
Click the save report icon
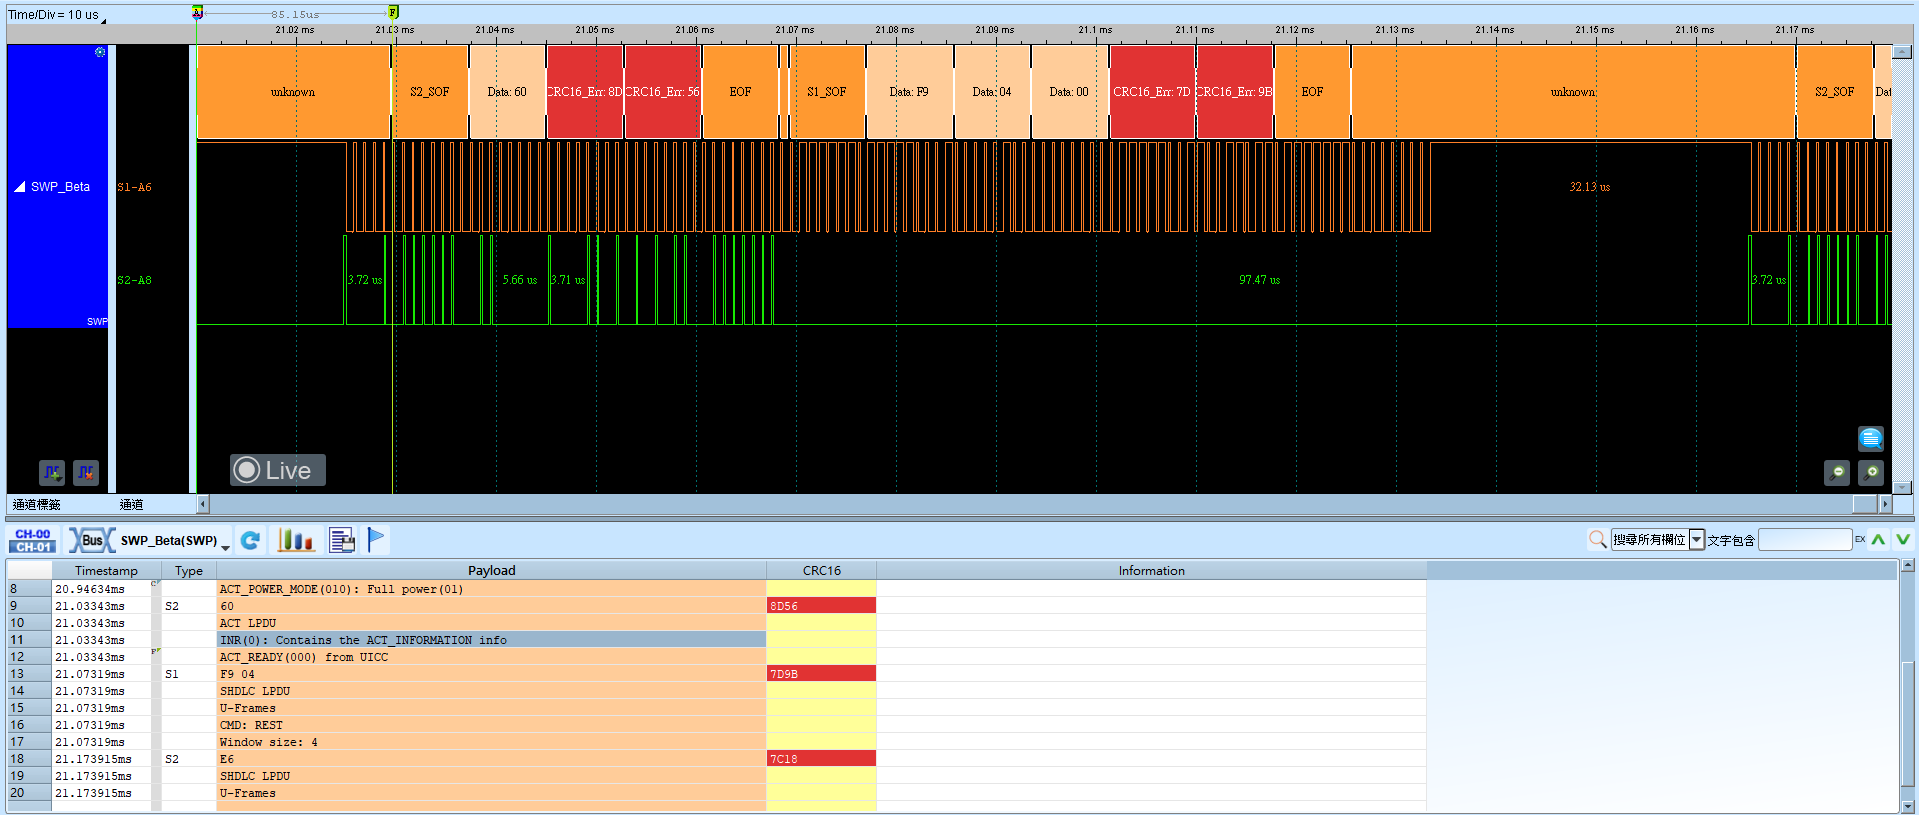click(x=342, y=540)
